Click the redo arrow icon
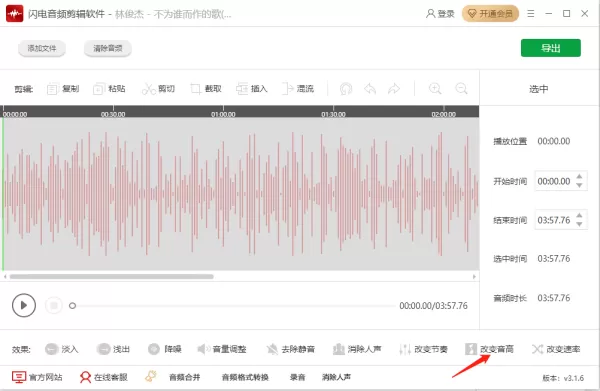600x391 pixels. click(394, 89)
